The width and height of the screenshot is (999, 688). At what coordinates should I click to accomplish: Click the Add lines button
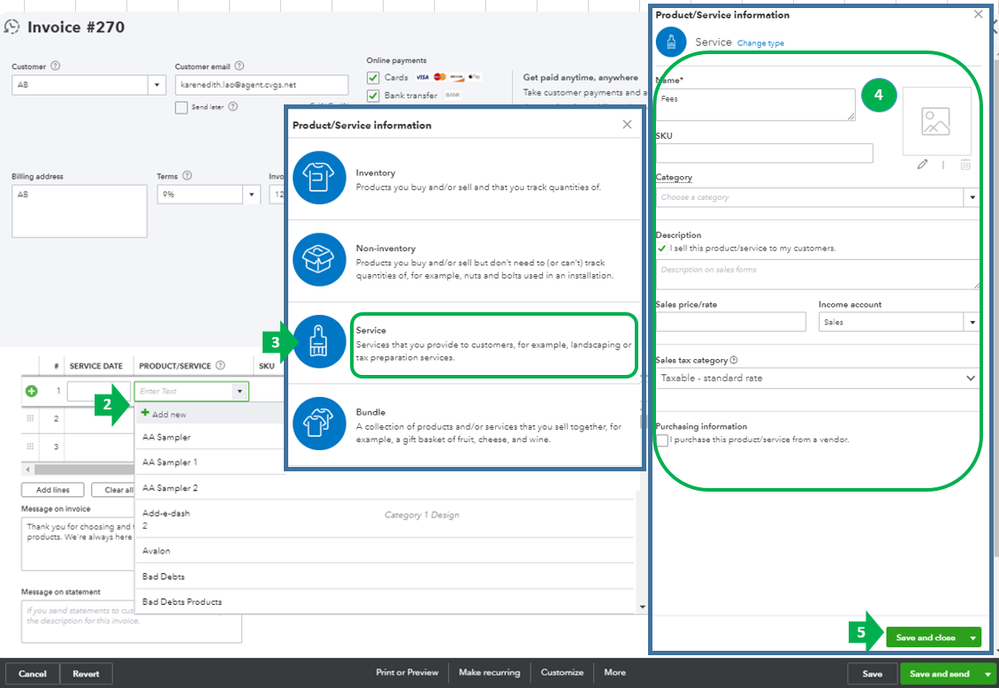[x=53, y=490]
